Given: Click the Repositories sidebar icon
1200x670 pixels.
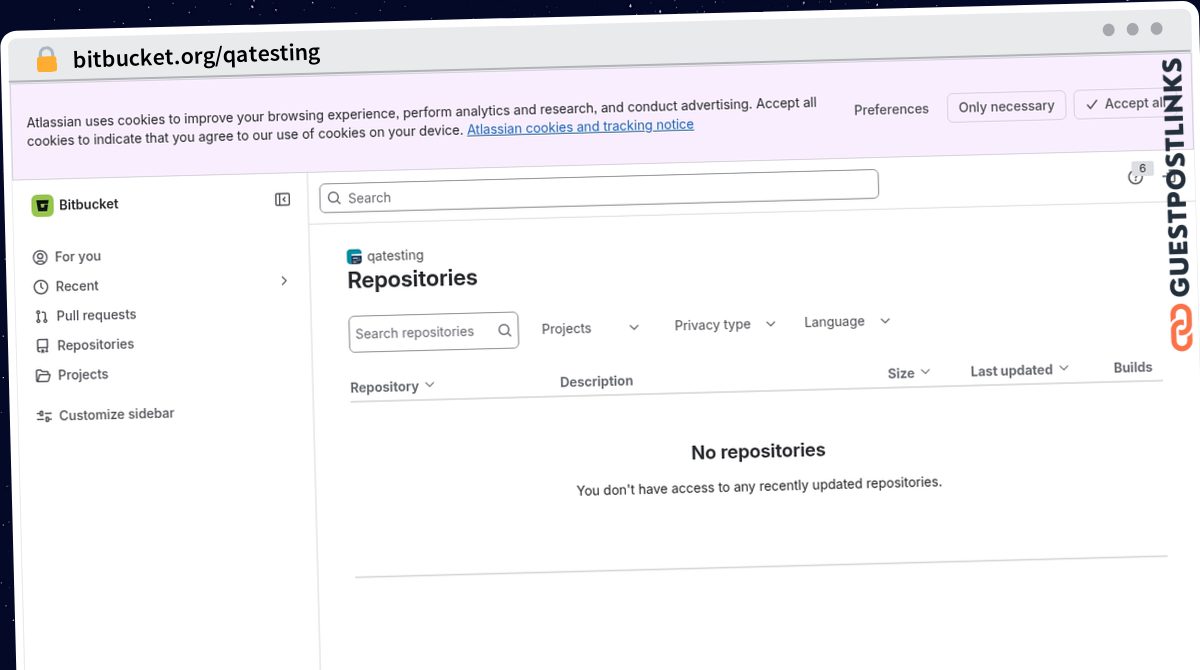Looking at the screenshot, I should point(42,346).
